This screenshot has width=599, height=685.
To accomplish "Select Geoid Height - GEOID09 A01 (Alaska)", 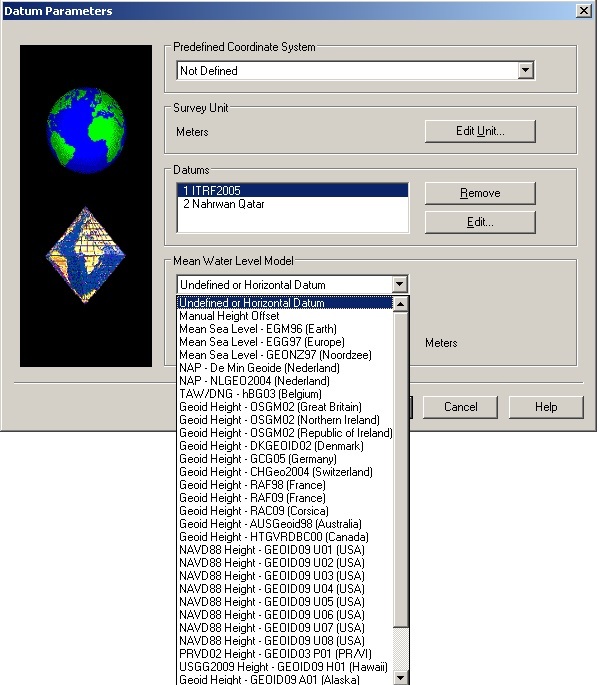I will point(285,679).
